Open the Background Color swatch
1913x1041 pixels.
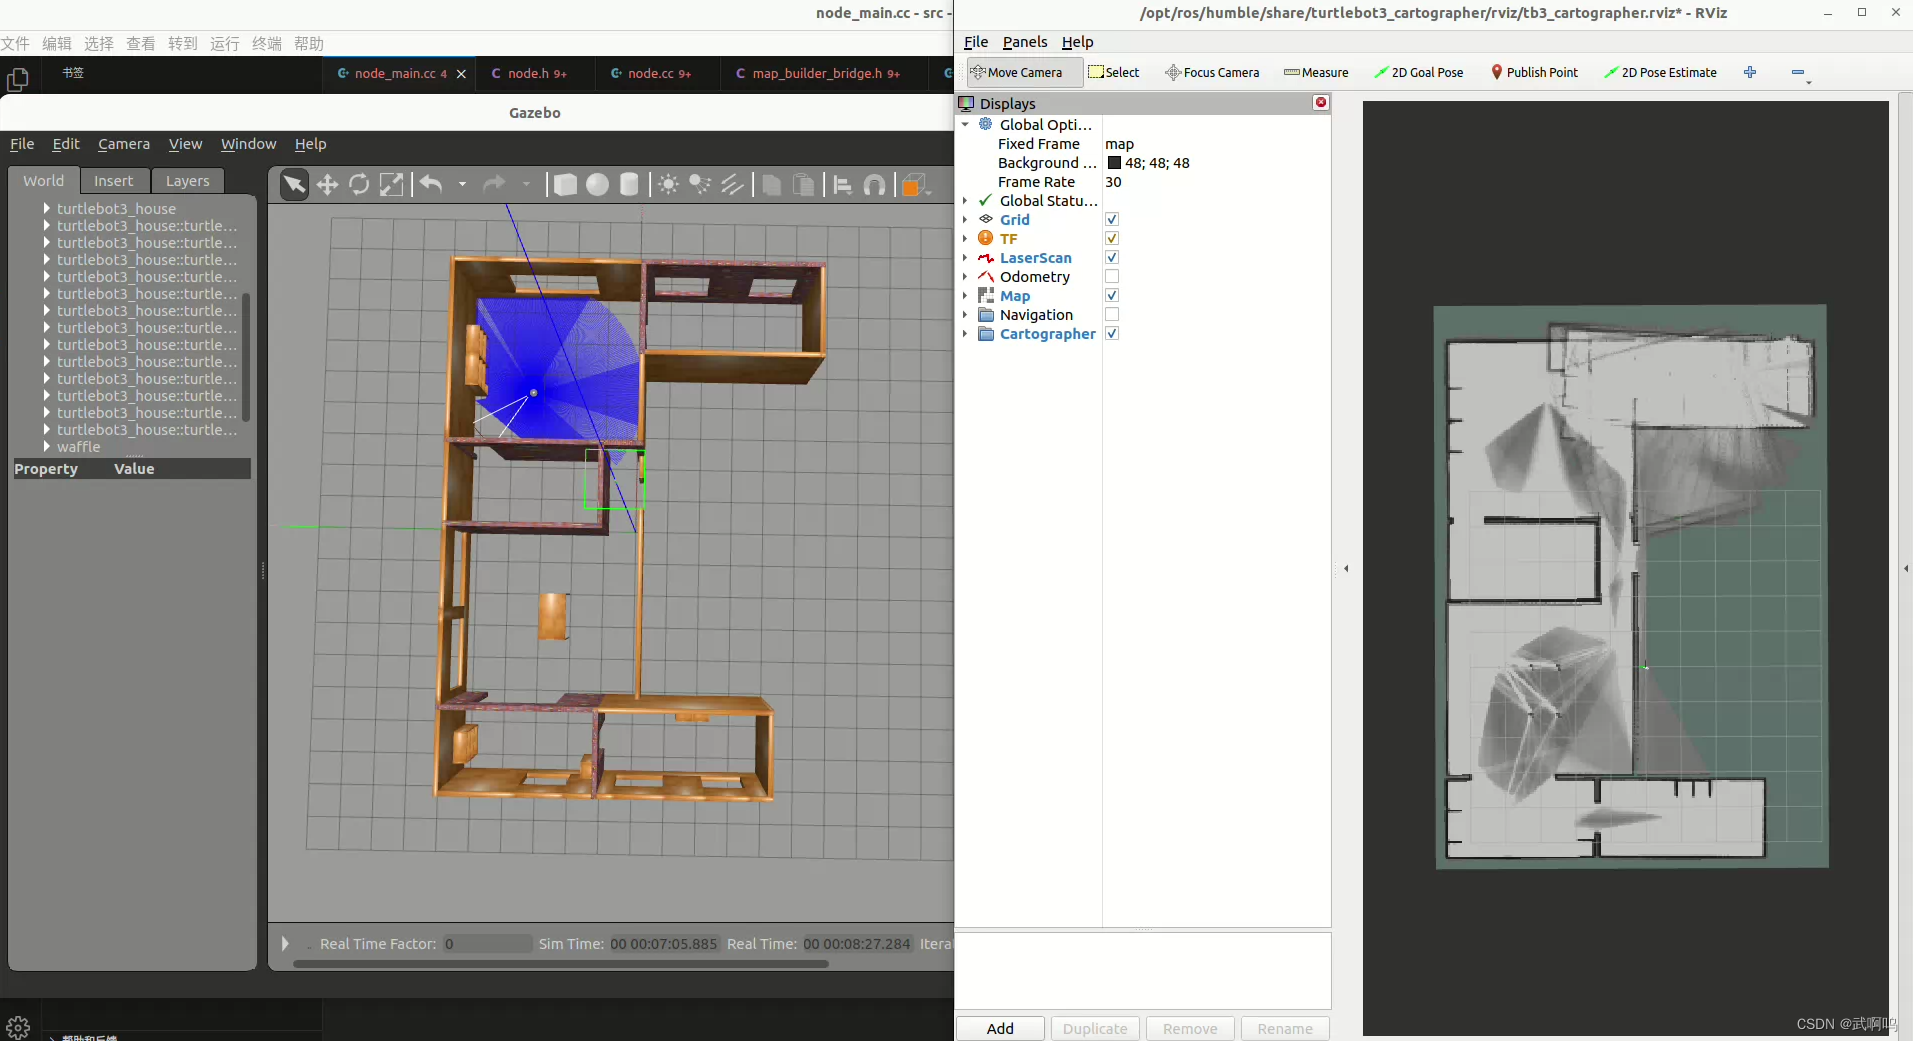(1115, 163)
